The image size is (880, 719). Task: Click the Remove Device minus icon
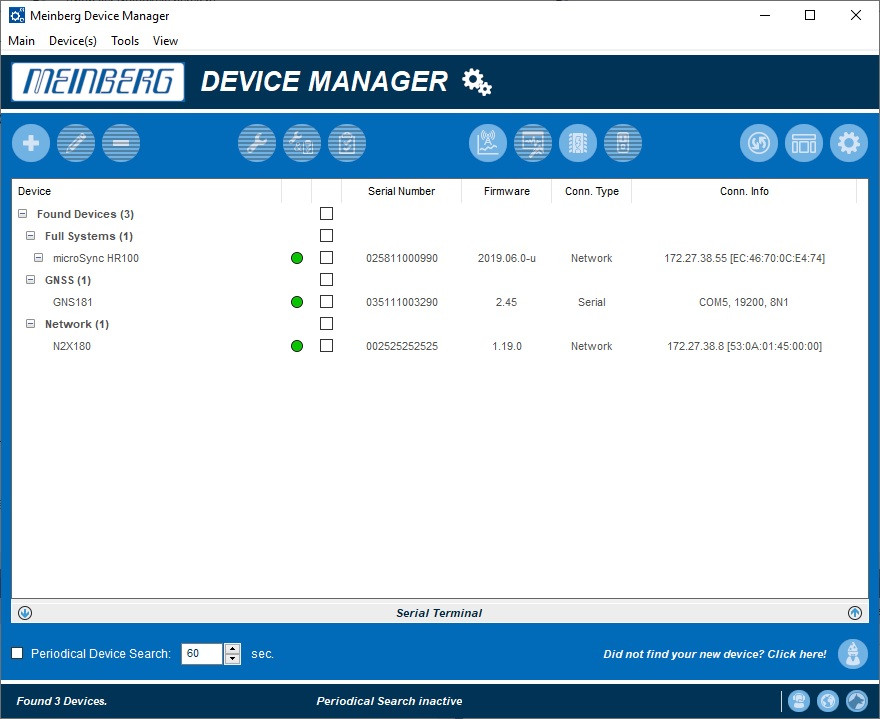tap(121, 144)
